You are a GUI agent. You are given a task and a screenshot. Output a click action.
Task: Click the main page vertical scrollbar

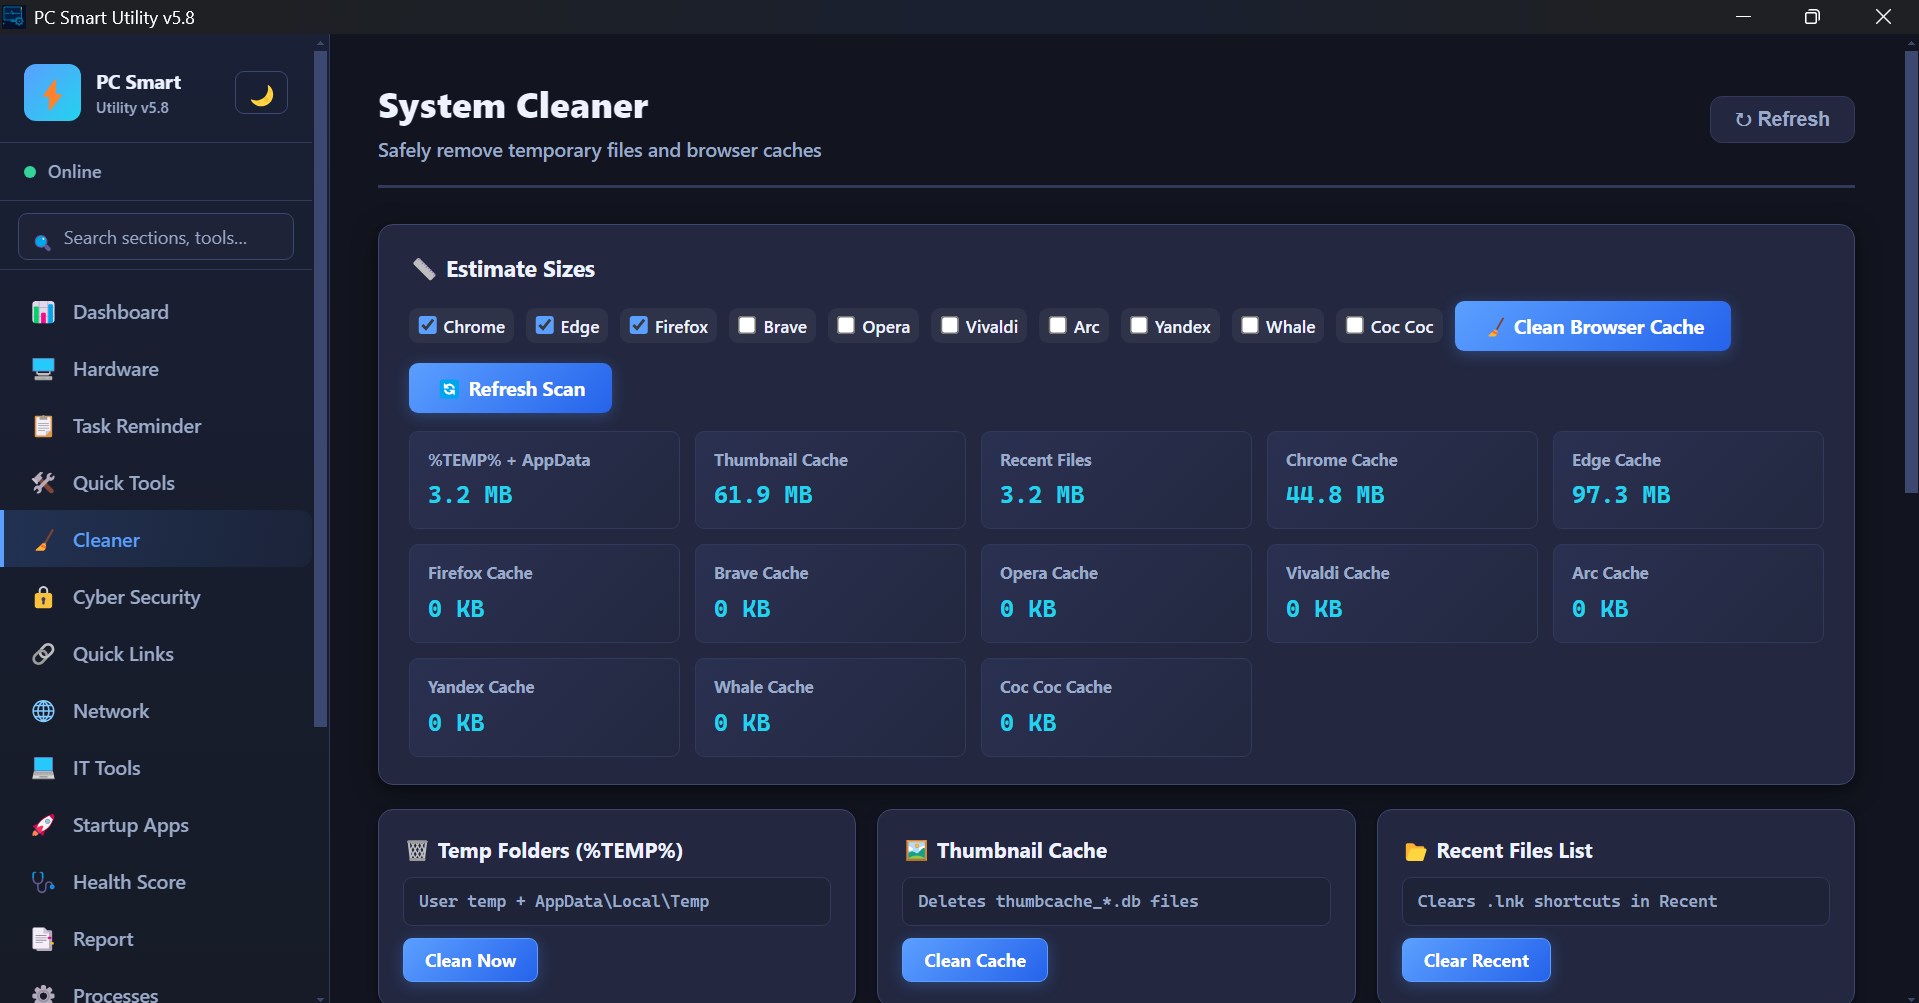(1911, 270)
